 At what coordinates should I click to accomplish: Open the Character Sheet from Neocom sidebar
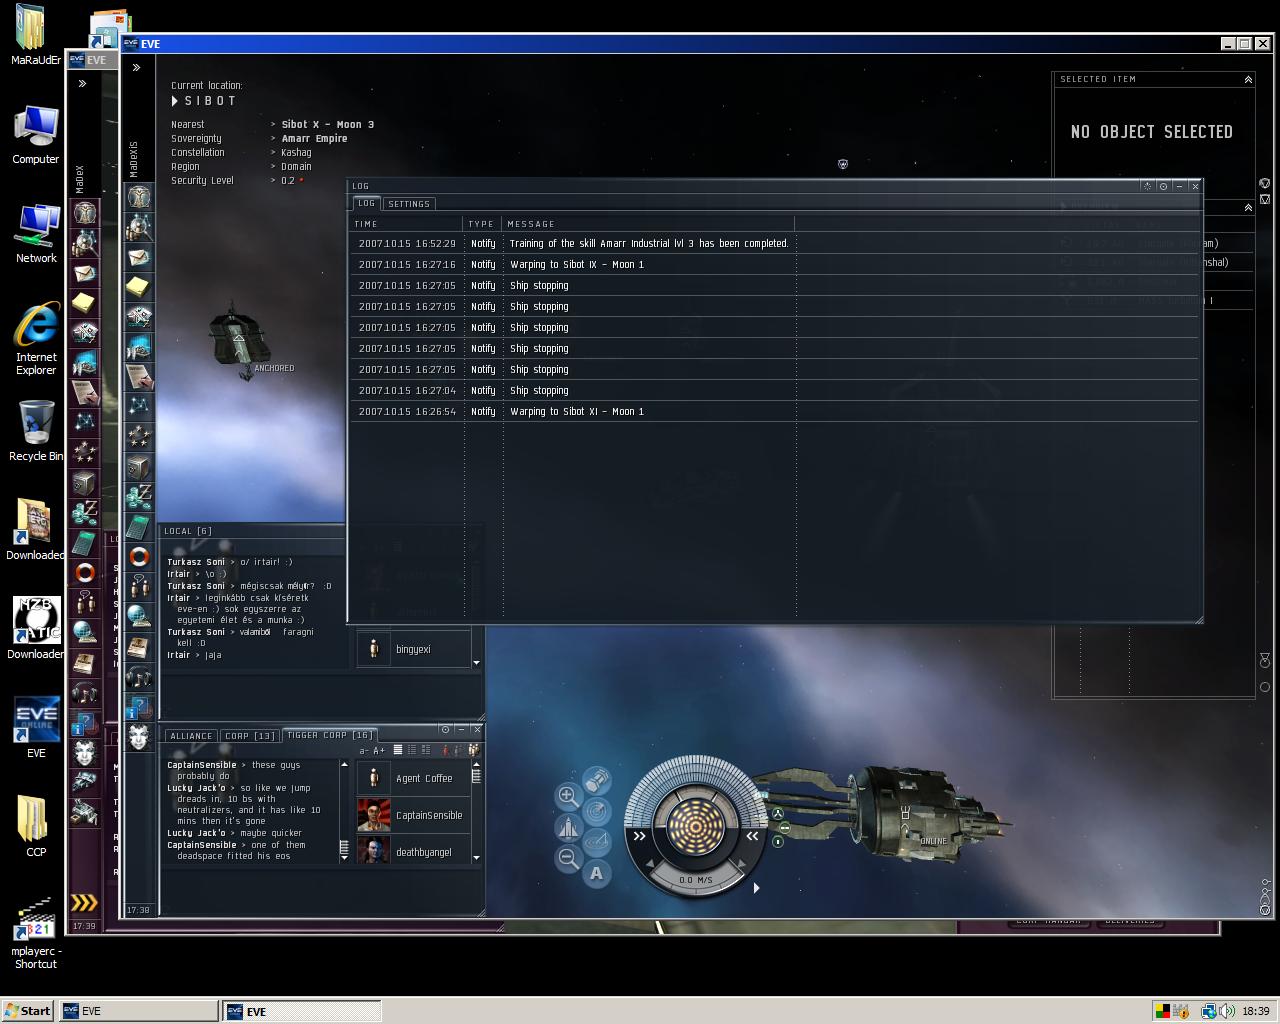pos(139,196)
